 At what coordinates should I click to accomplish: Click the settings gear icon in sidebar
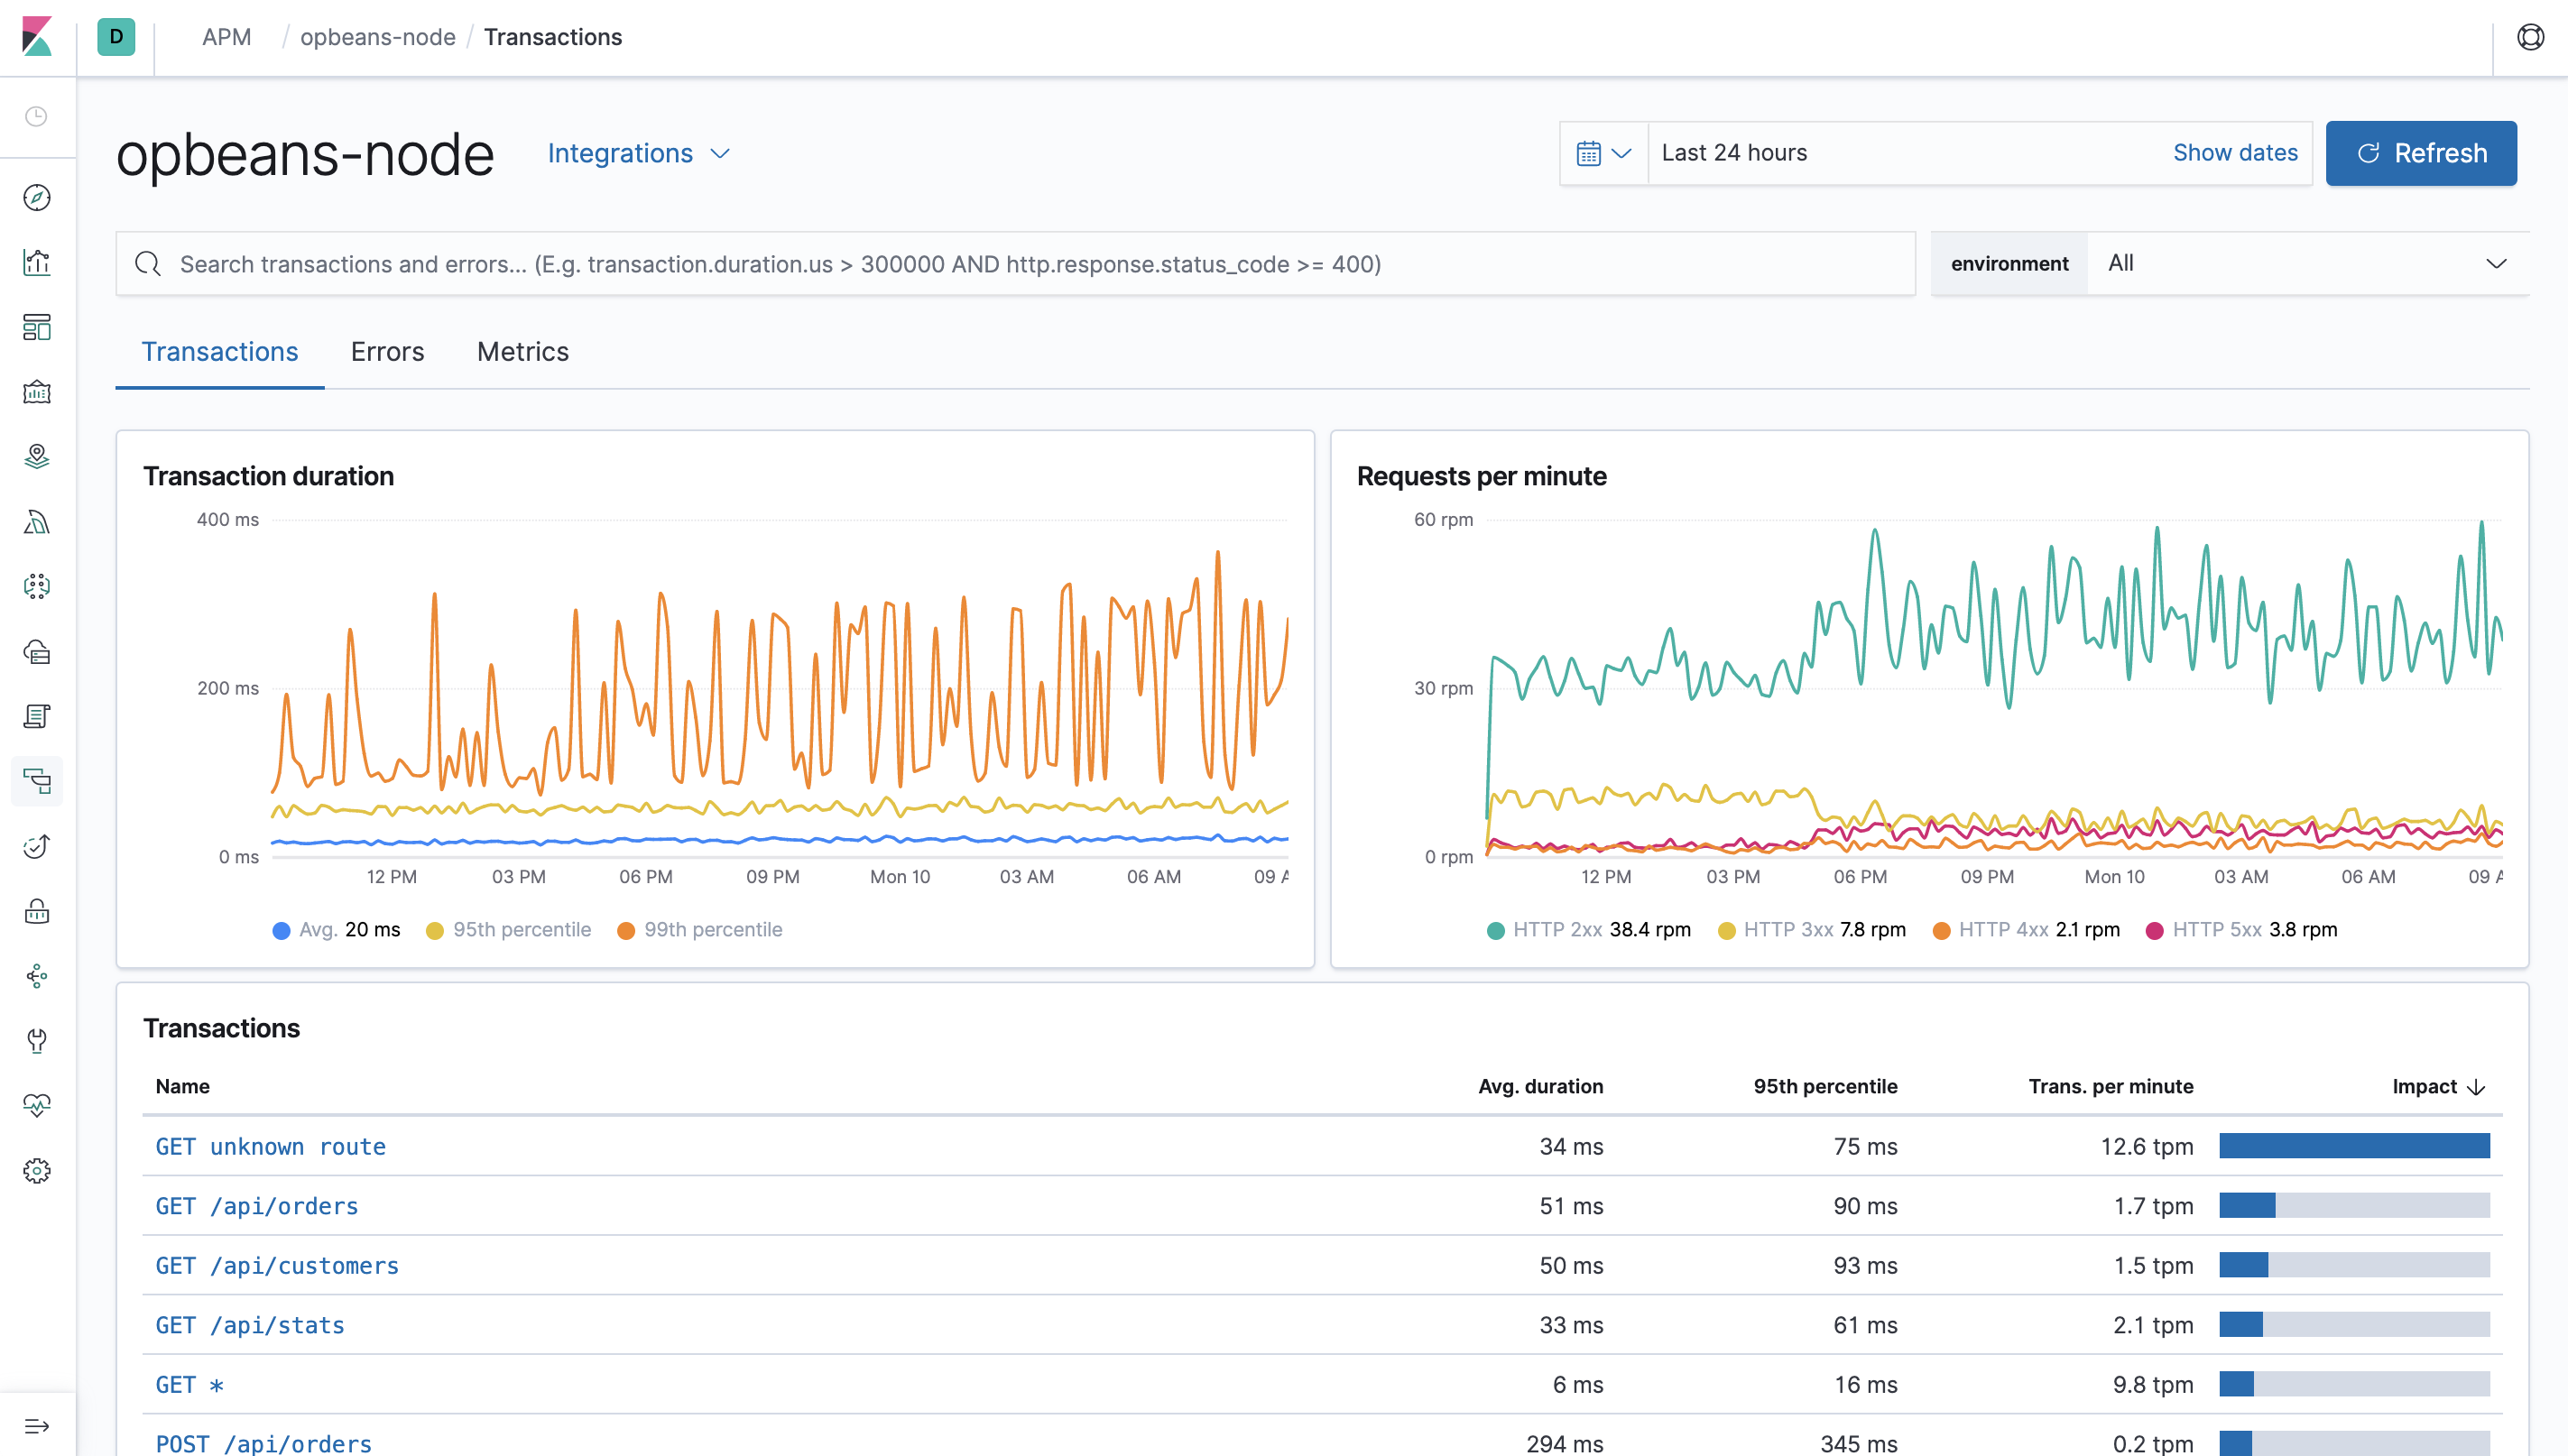[41, 1170]
